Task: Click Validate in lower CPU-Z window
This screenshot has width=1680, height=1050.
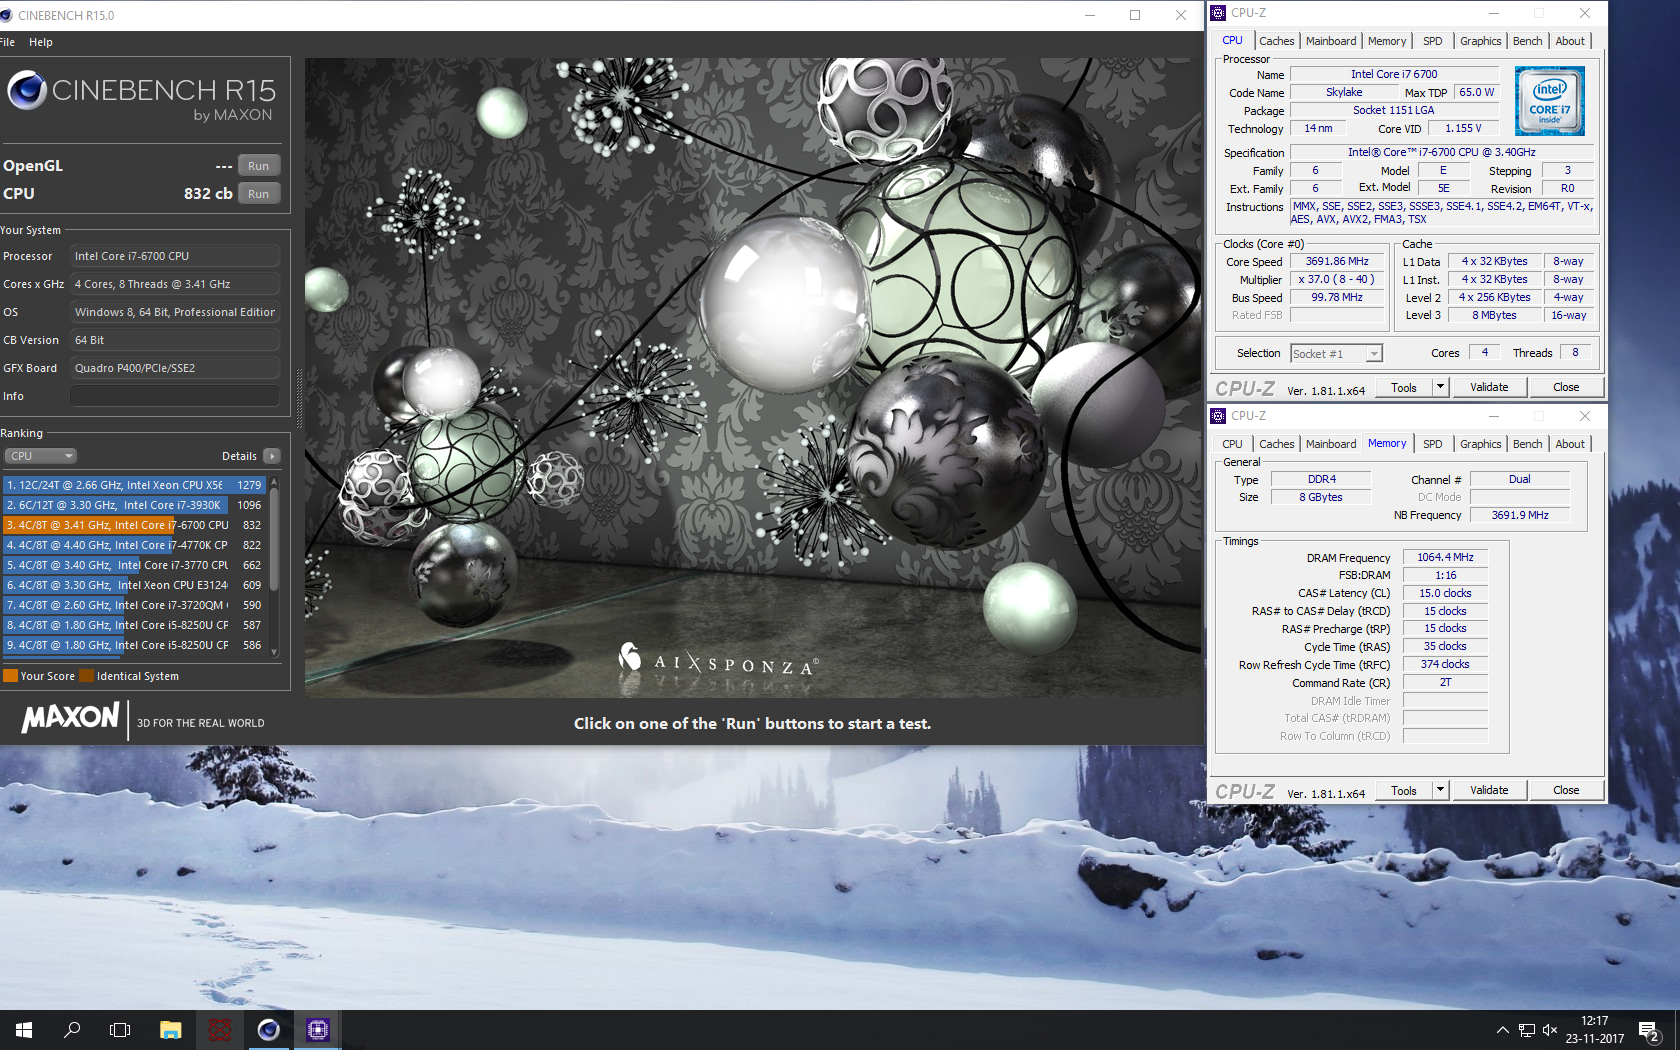Action: 1489,791
